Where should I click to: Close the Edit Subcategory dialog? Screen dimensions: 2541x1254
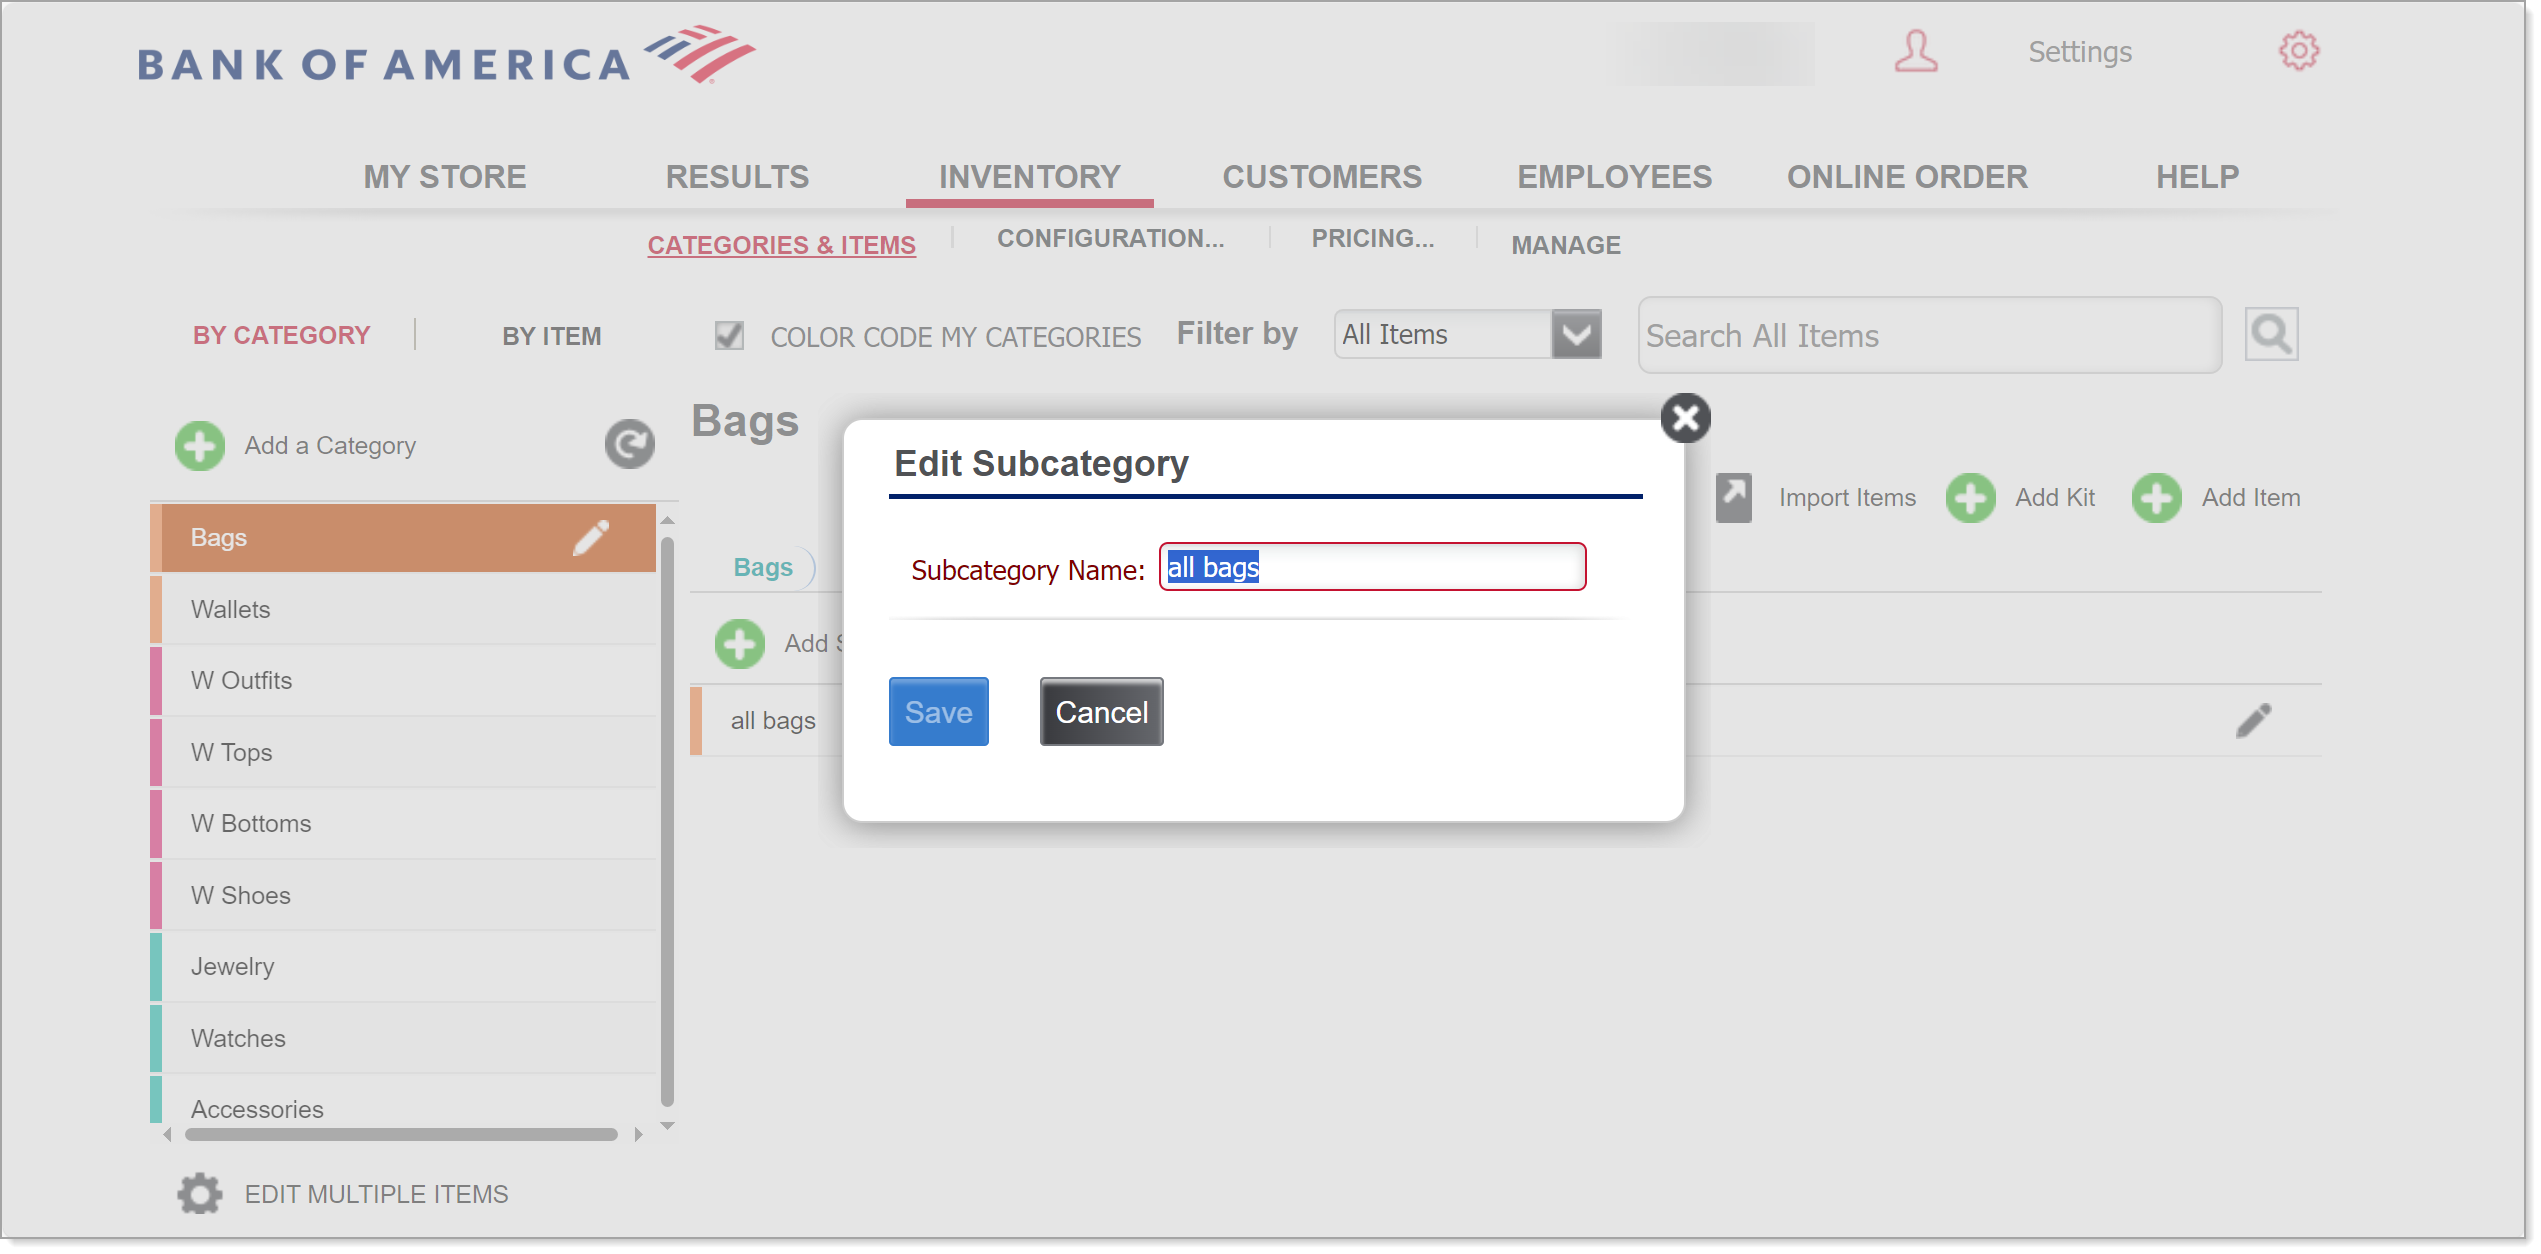1686,418
